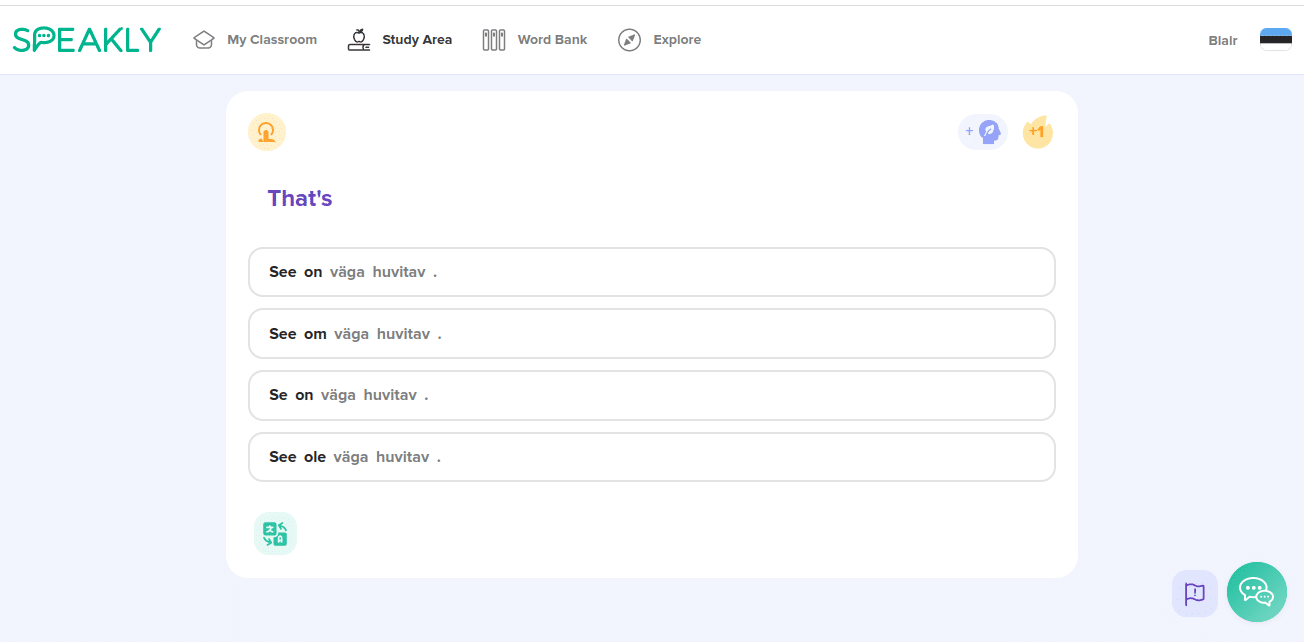Open the Explore tab

click(677, 40)
